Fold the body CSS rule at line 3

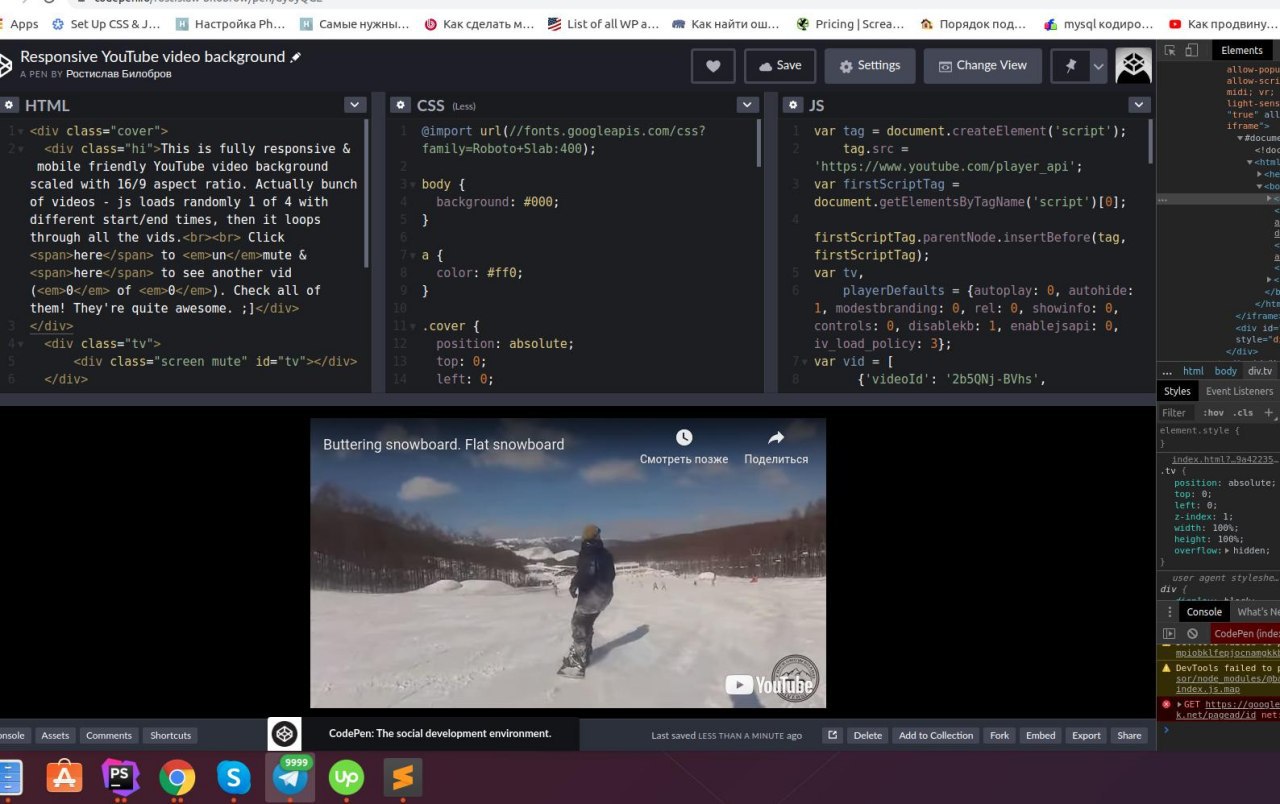point(412,184)
